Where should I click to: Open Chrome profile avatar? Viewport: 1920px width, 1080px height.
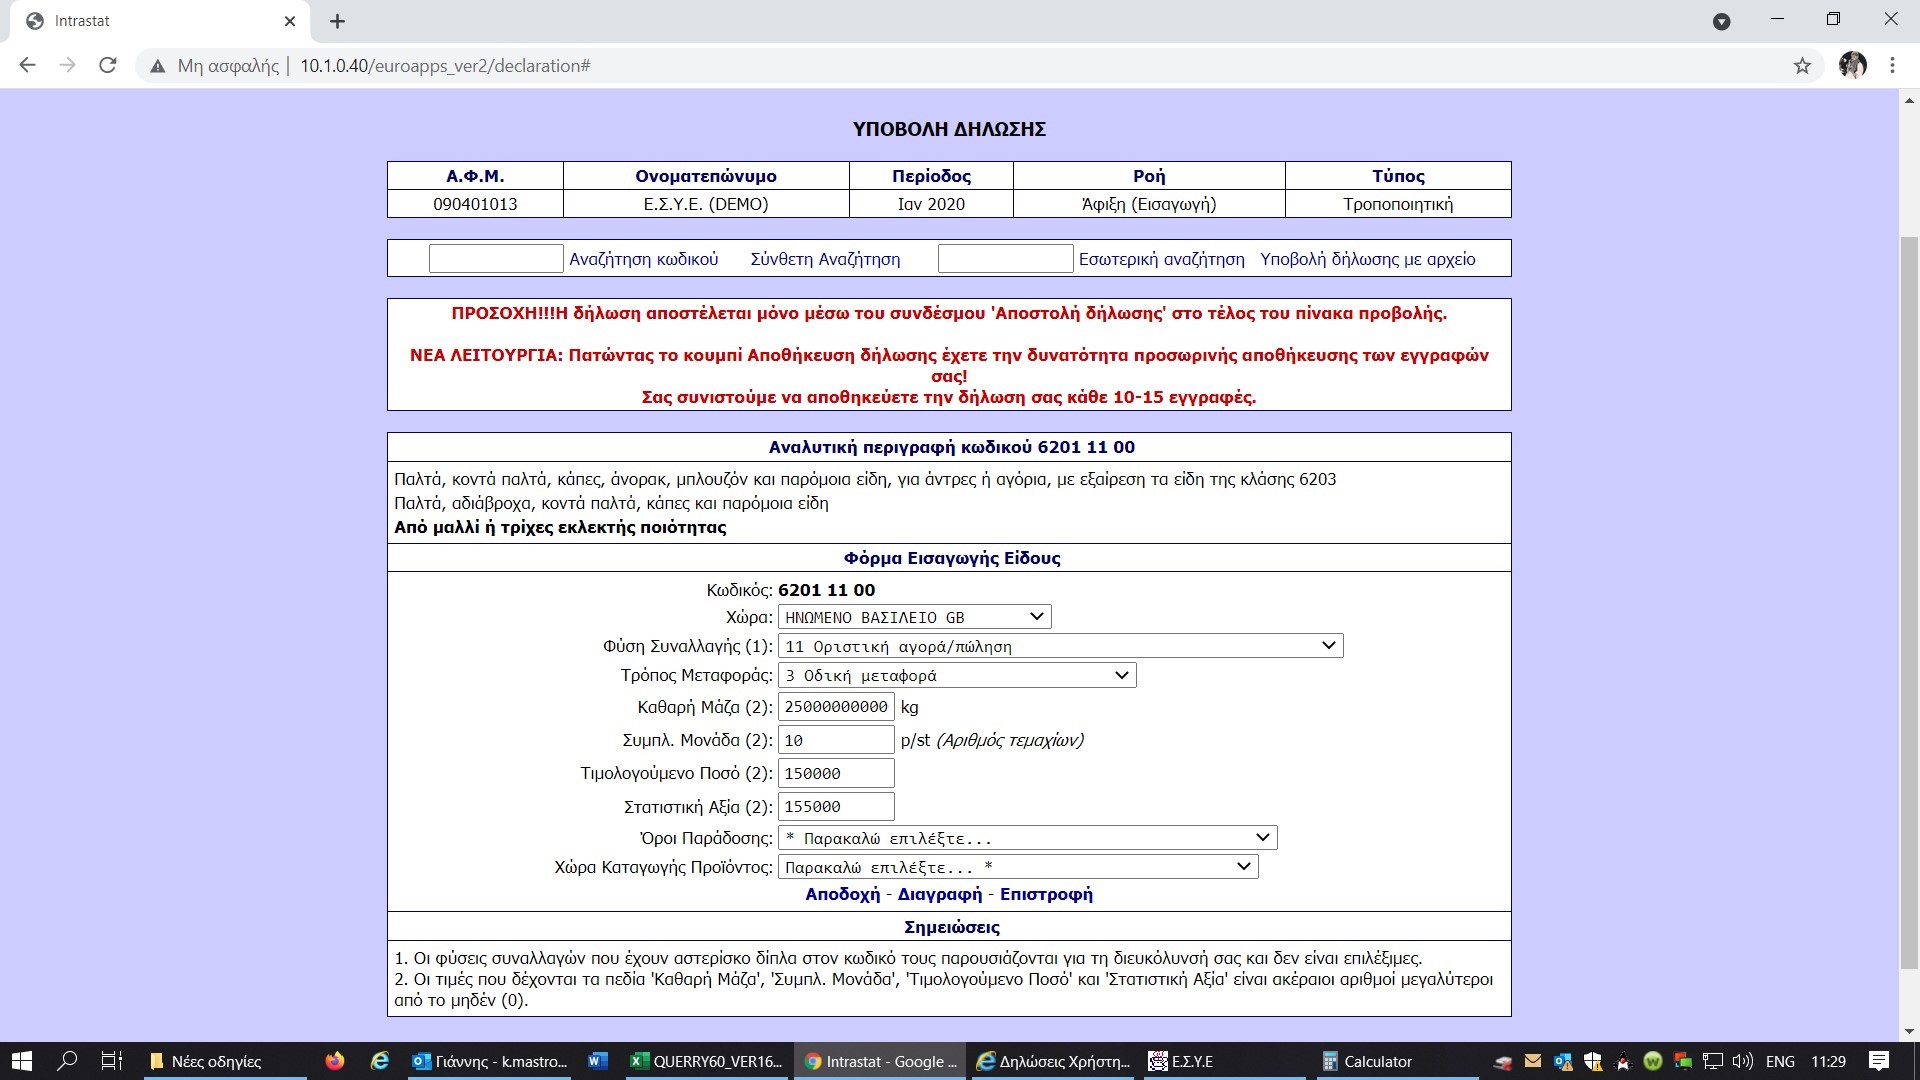pos(1852,66)
